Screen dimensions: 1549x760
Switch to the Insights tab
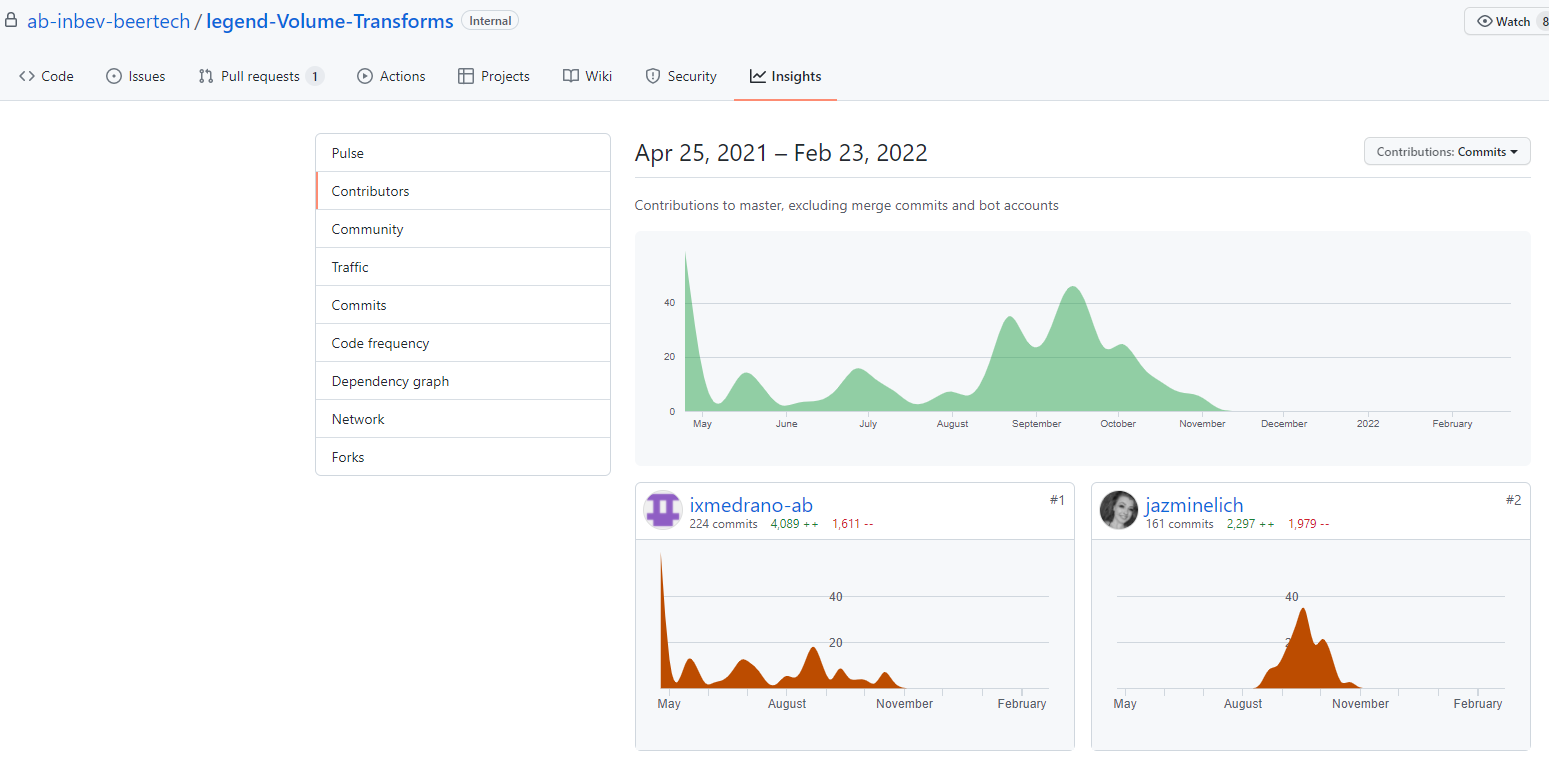785,75
